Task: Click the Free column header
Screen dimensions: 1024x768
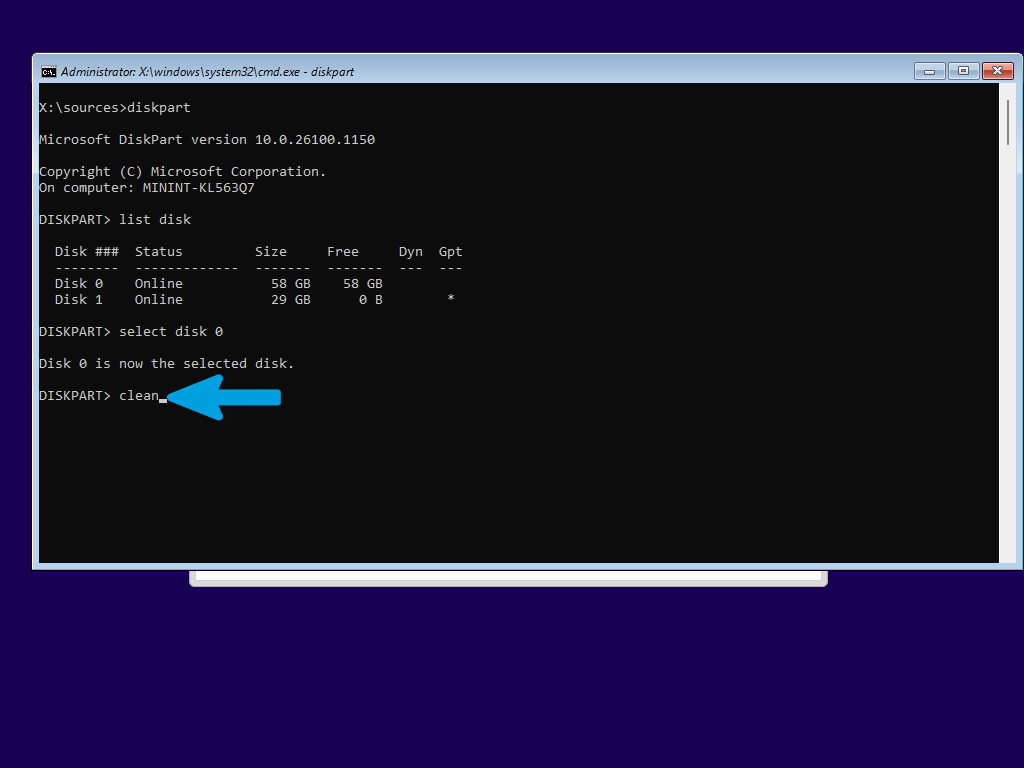Action: tap(343, 251)
